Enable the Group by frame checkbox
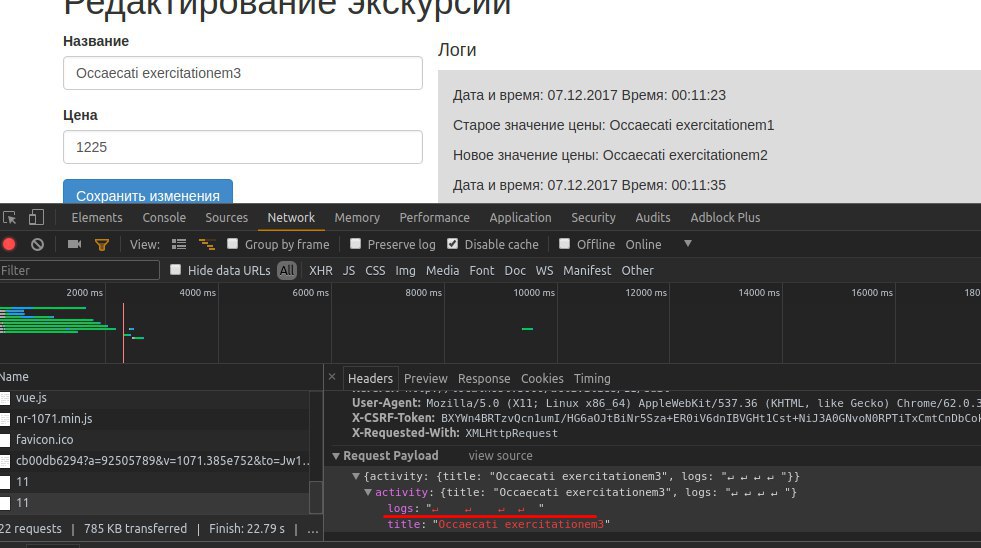This screenshot has height=548, width=981. pyautogui.click(x=232, y=243)
